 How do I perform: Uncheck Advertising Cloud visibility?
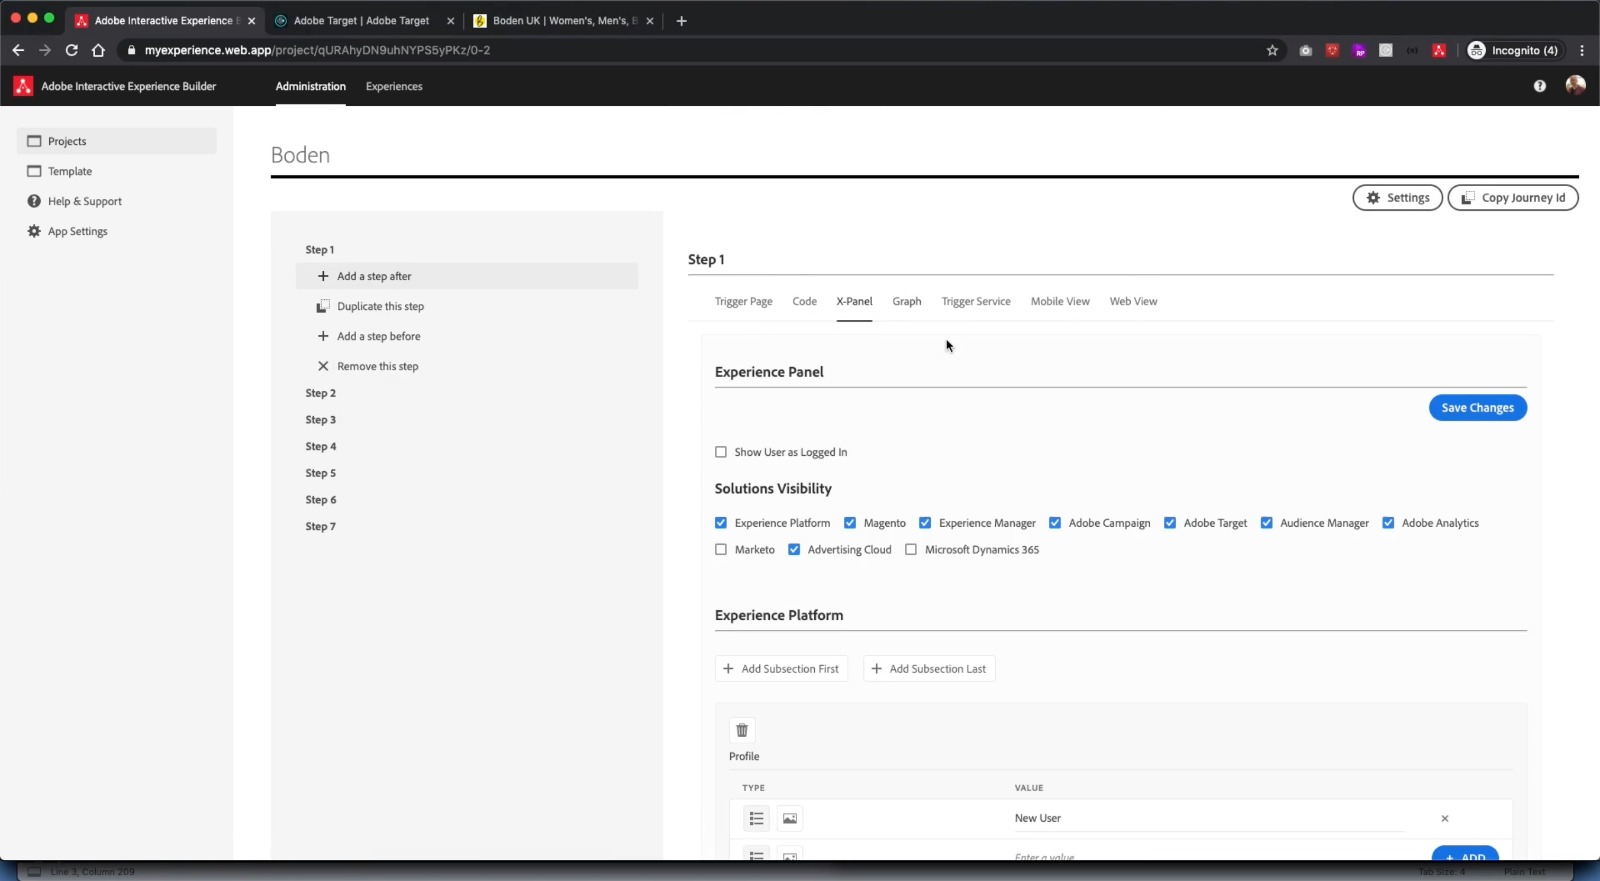(x=794, y=549)
